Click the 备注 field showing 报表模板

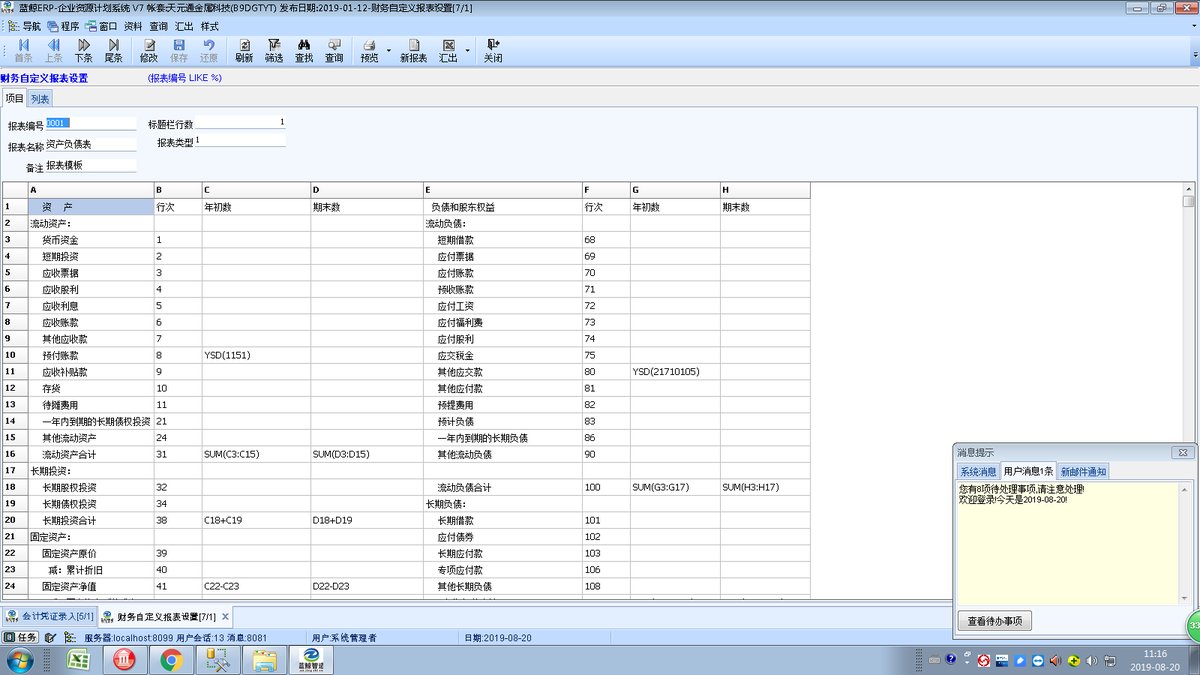point(91,166)
